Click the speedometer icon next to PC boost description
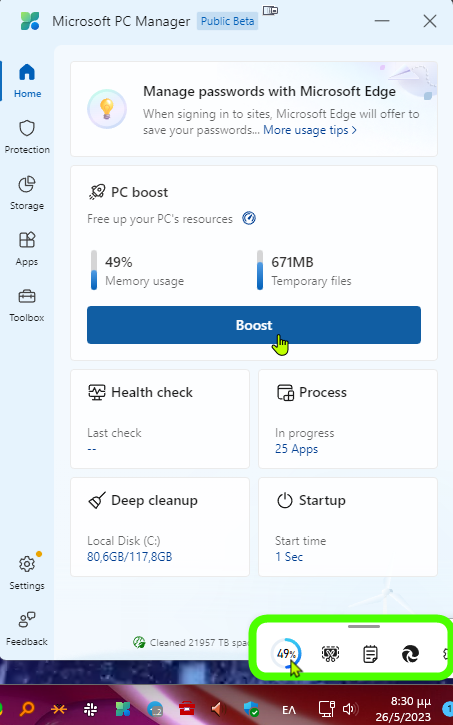This screenshot has height=725, width=453. [249, 218]
